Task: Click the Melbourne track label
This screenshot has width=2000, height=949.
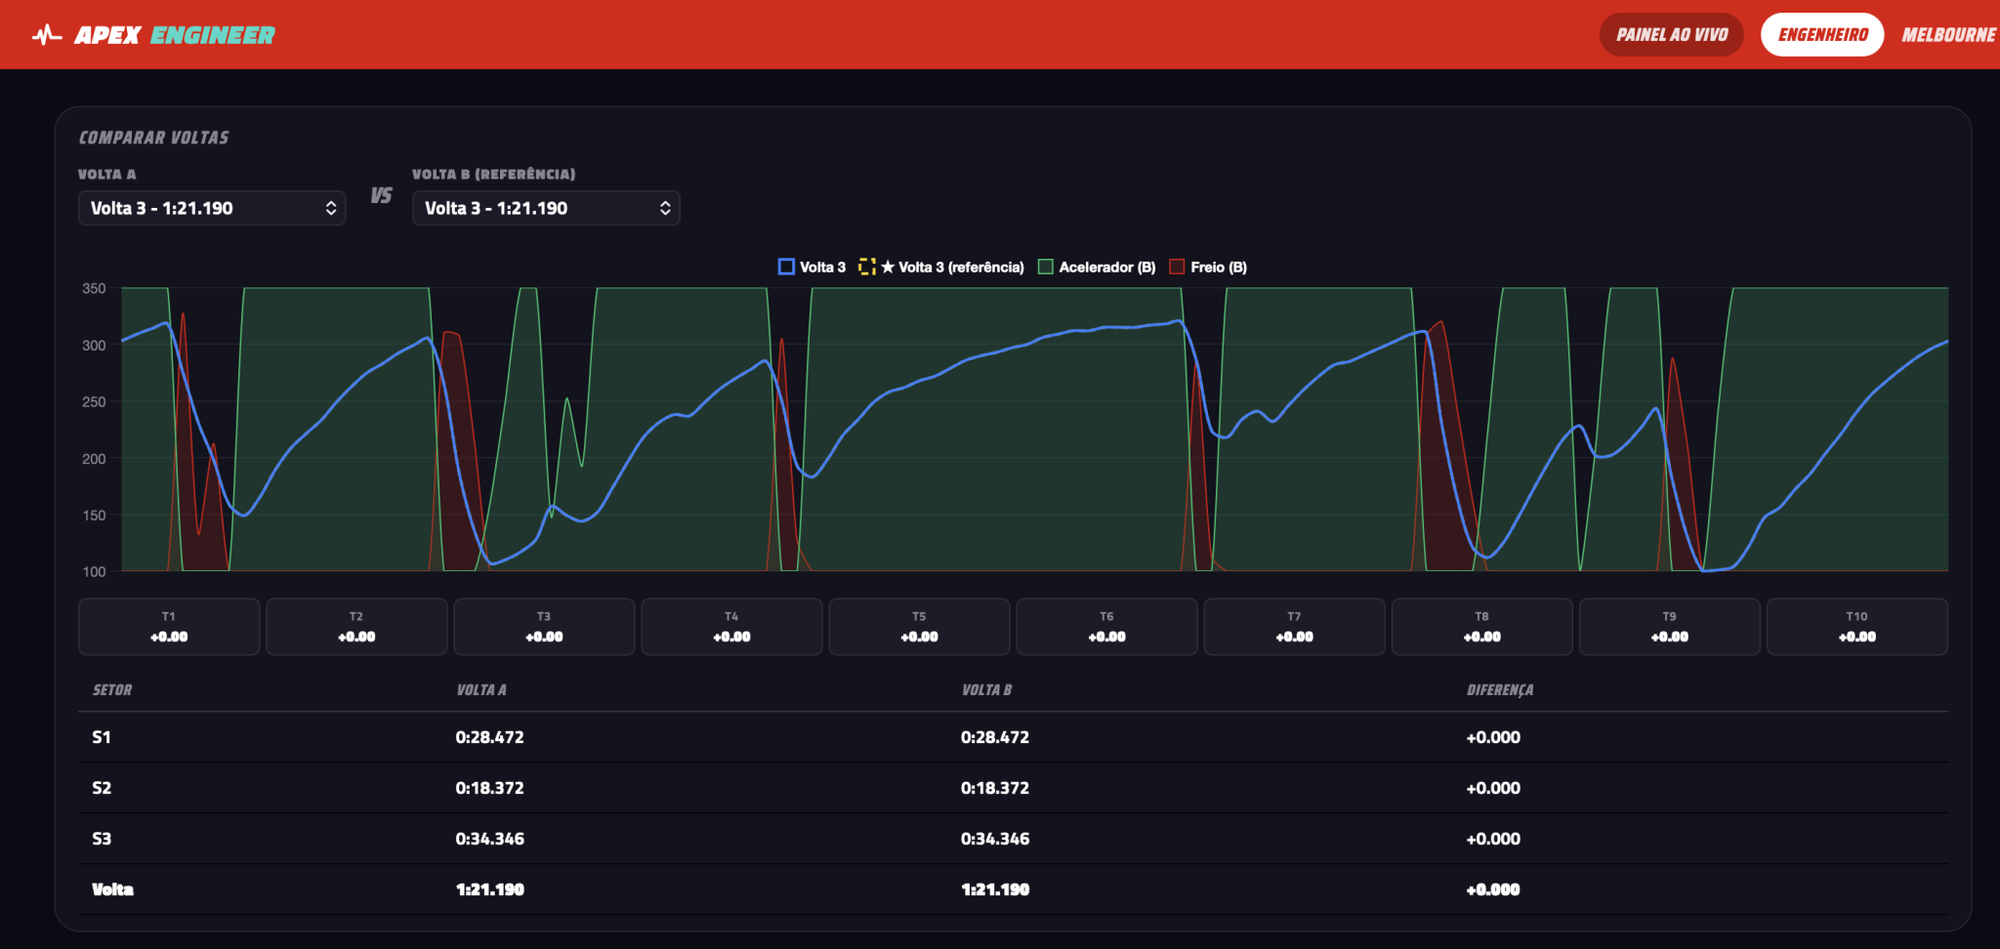Action: [1948, 35]
